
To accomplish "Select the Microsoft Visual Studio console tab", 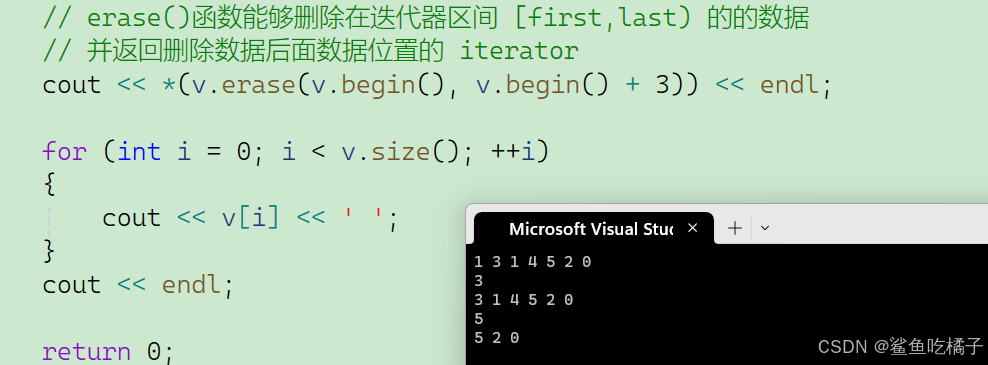I will [594, 228].
